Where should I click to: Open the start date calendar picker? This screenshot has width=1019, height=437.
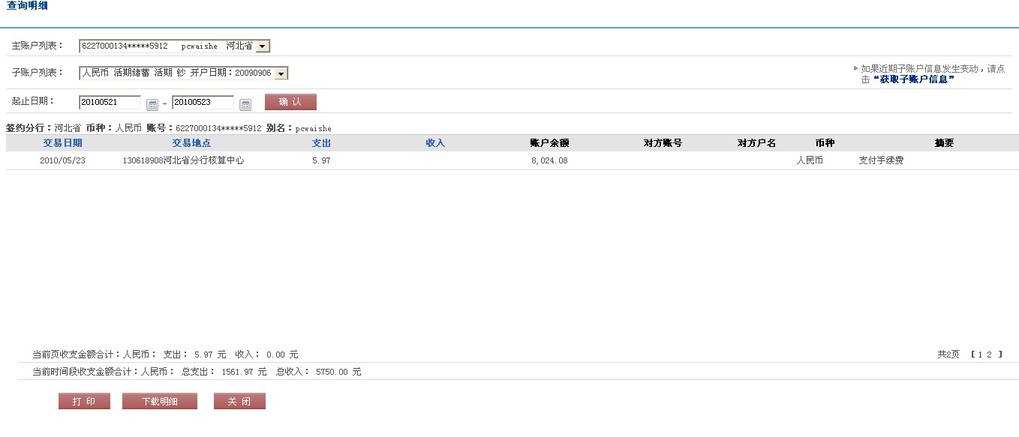tap(152, 103)
